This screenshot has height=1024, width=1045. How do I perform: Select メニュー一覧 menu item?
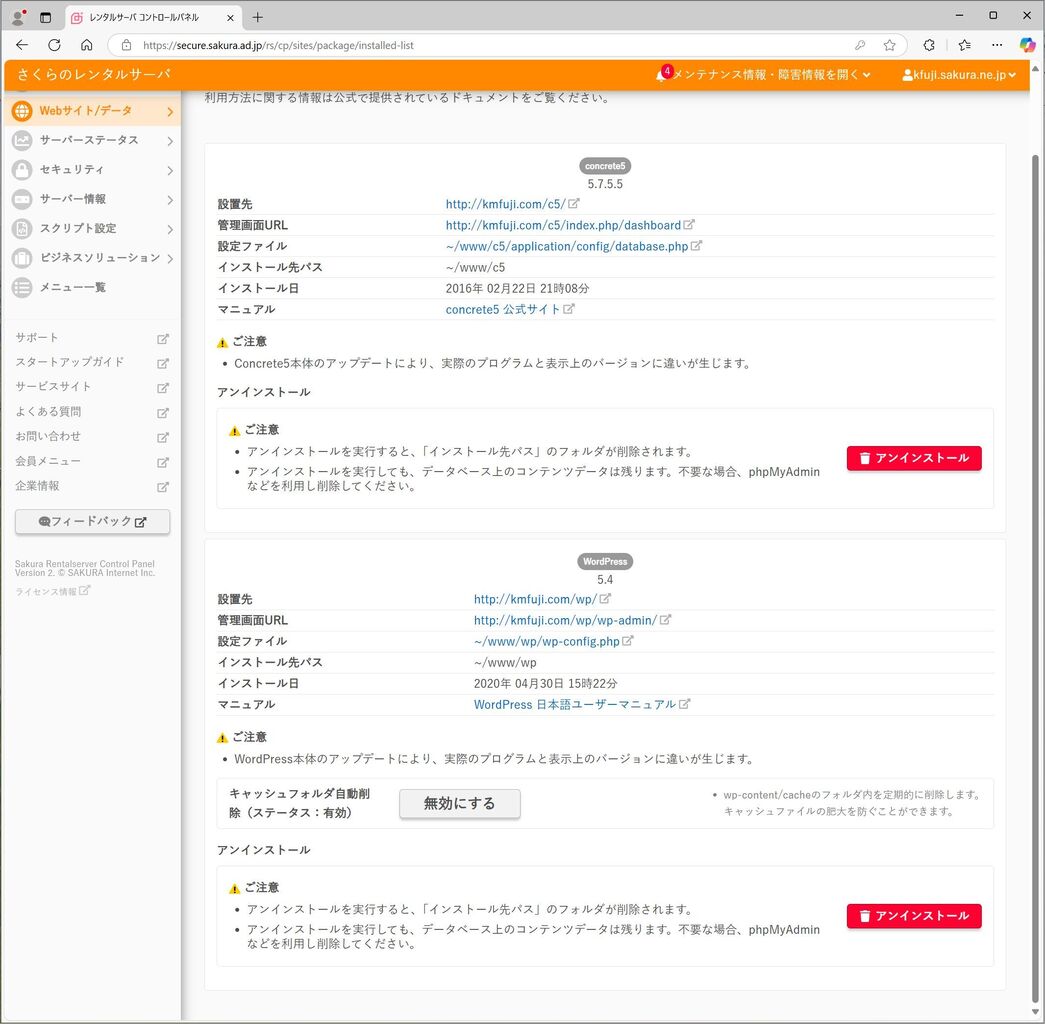coord(93,287)
